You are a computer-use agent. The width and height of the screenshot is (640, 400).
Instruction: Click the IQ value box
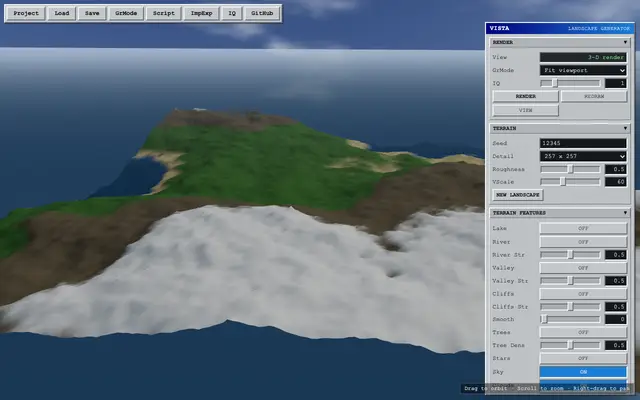point(616,83)
